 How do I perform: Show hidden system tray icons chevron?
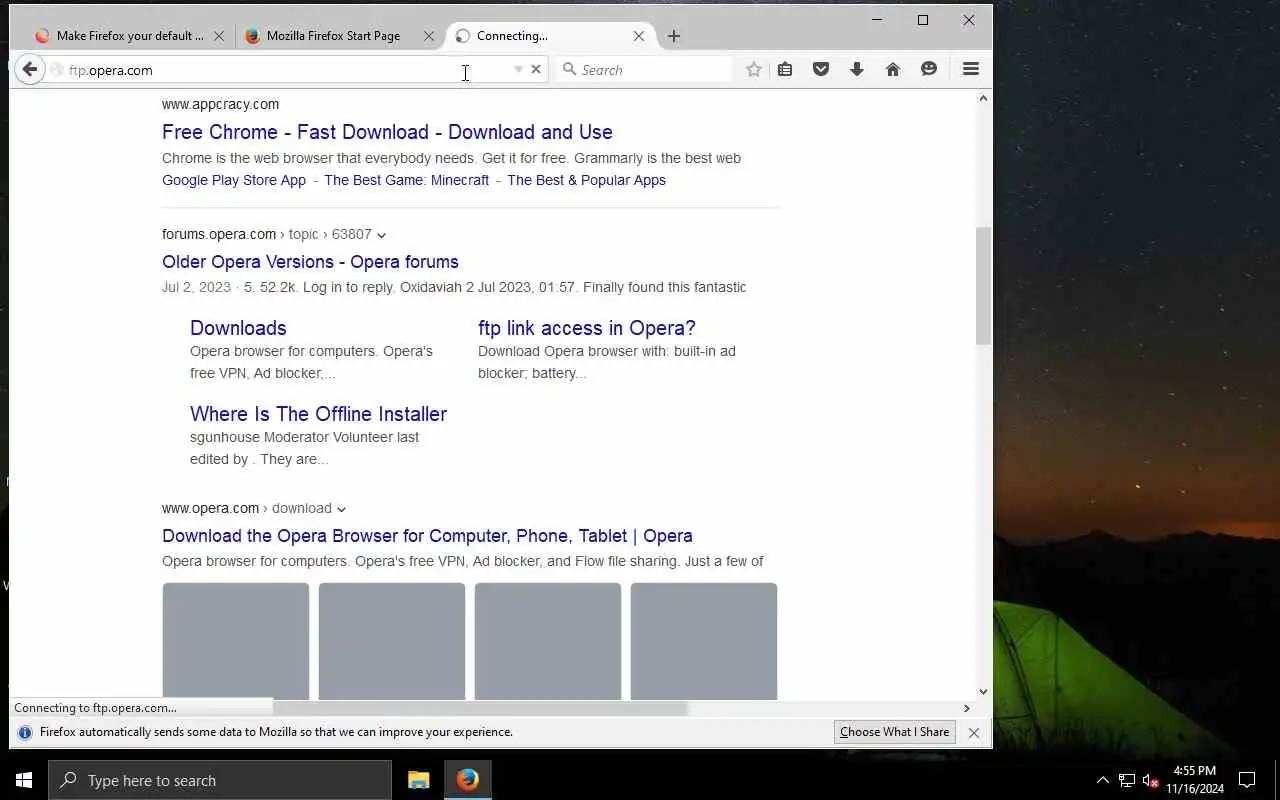point(1103,780)
